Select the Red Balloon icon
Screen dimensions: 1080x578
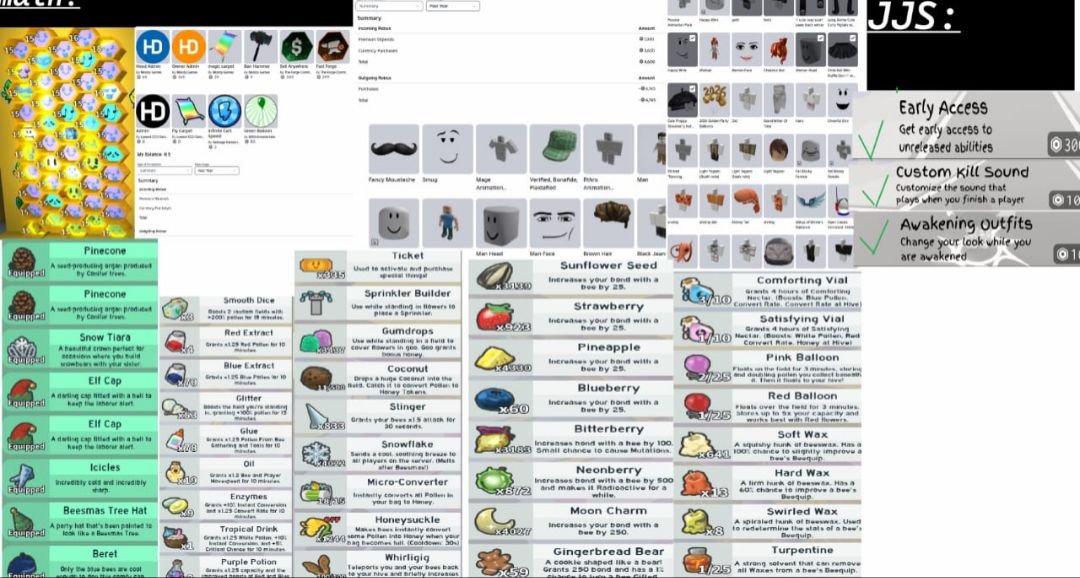pos(697,406)
